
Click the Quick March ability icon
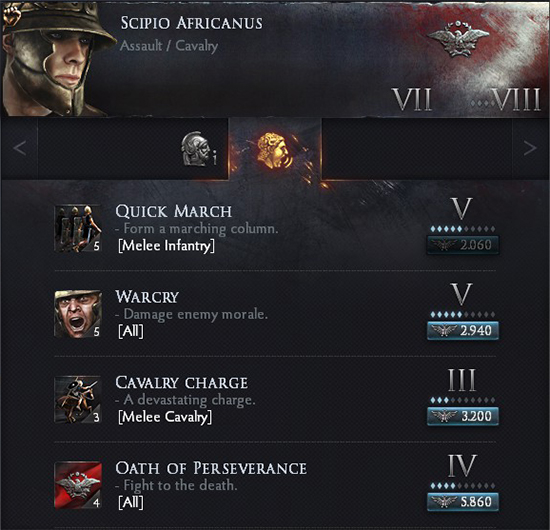point(78,228)
